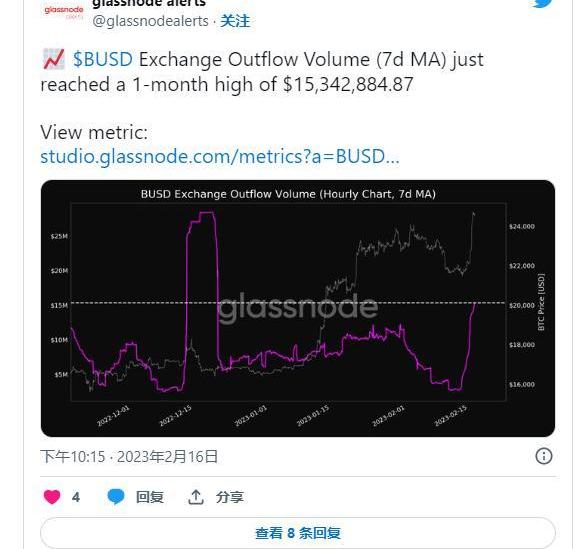The image size is (587, 549).
Task: Click the tweet timestamp 下午10:15
Action: coord(73,457)
